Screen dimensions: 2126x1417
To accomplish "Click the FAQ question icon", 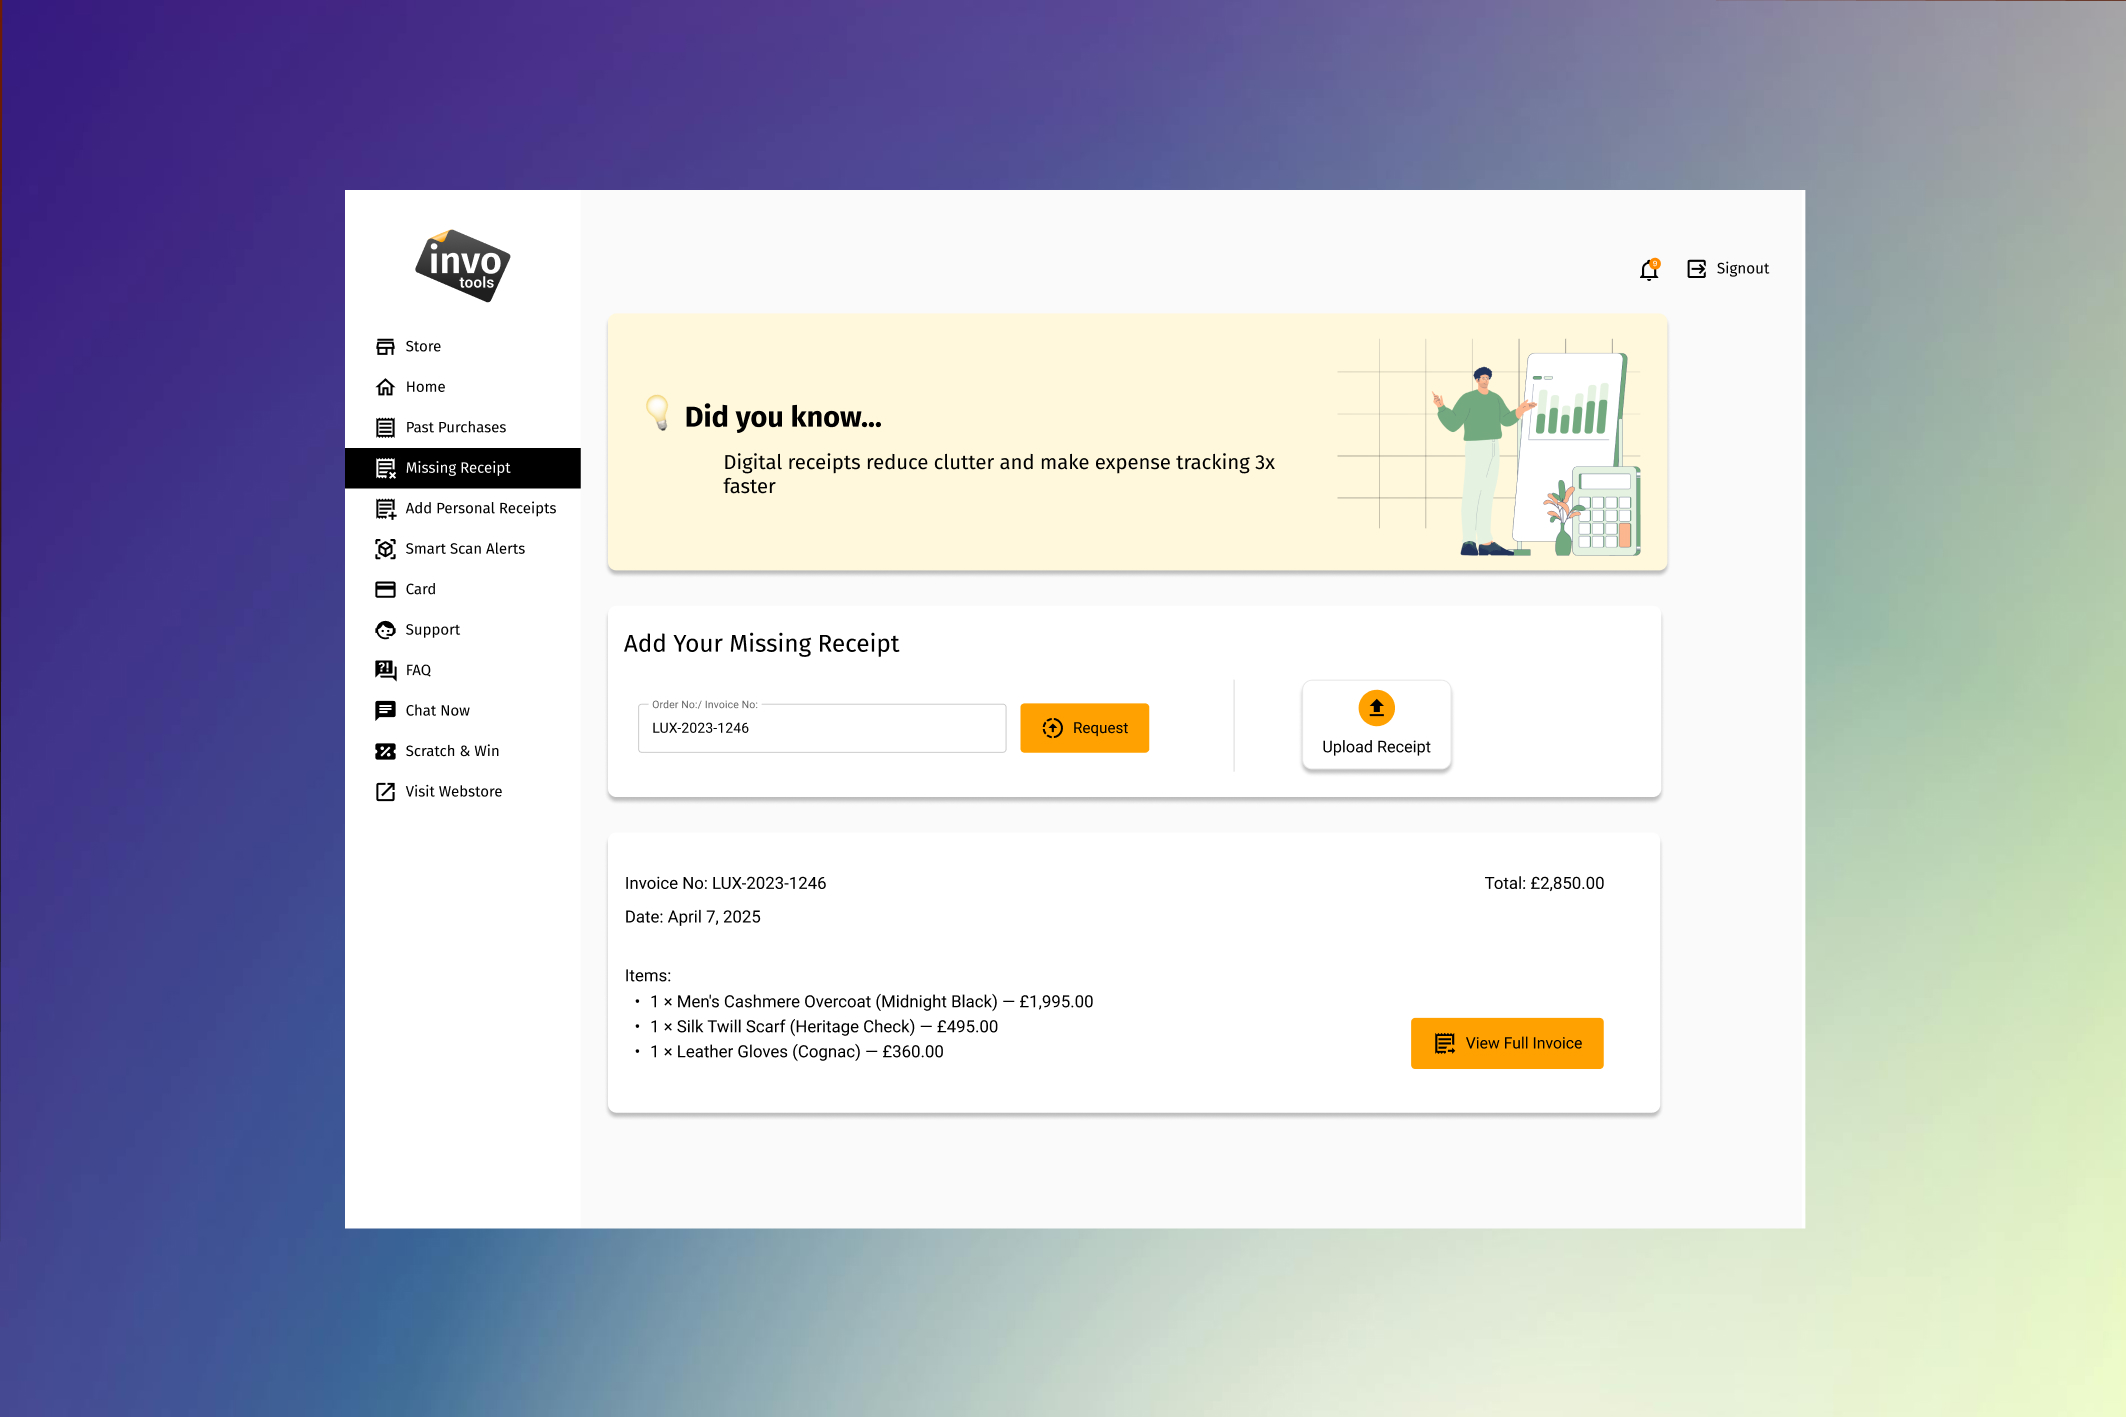I will [385, 670].
